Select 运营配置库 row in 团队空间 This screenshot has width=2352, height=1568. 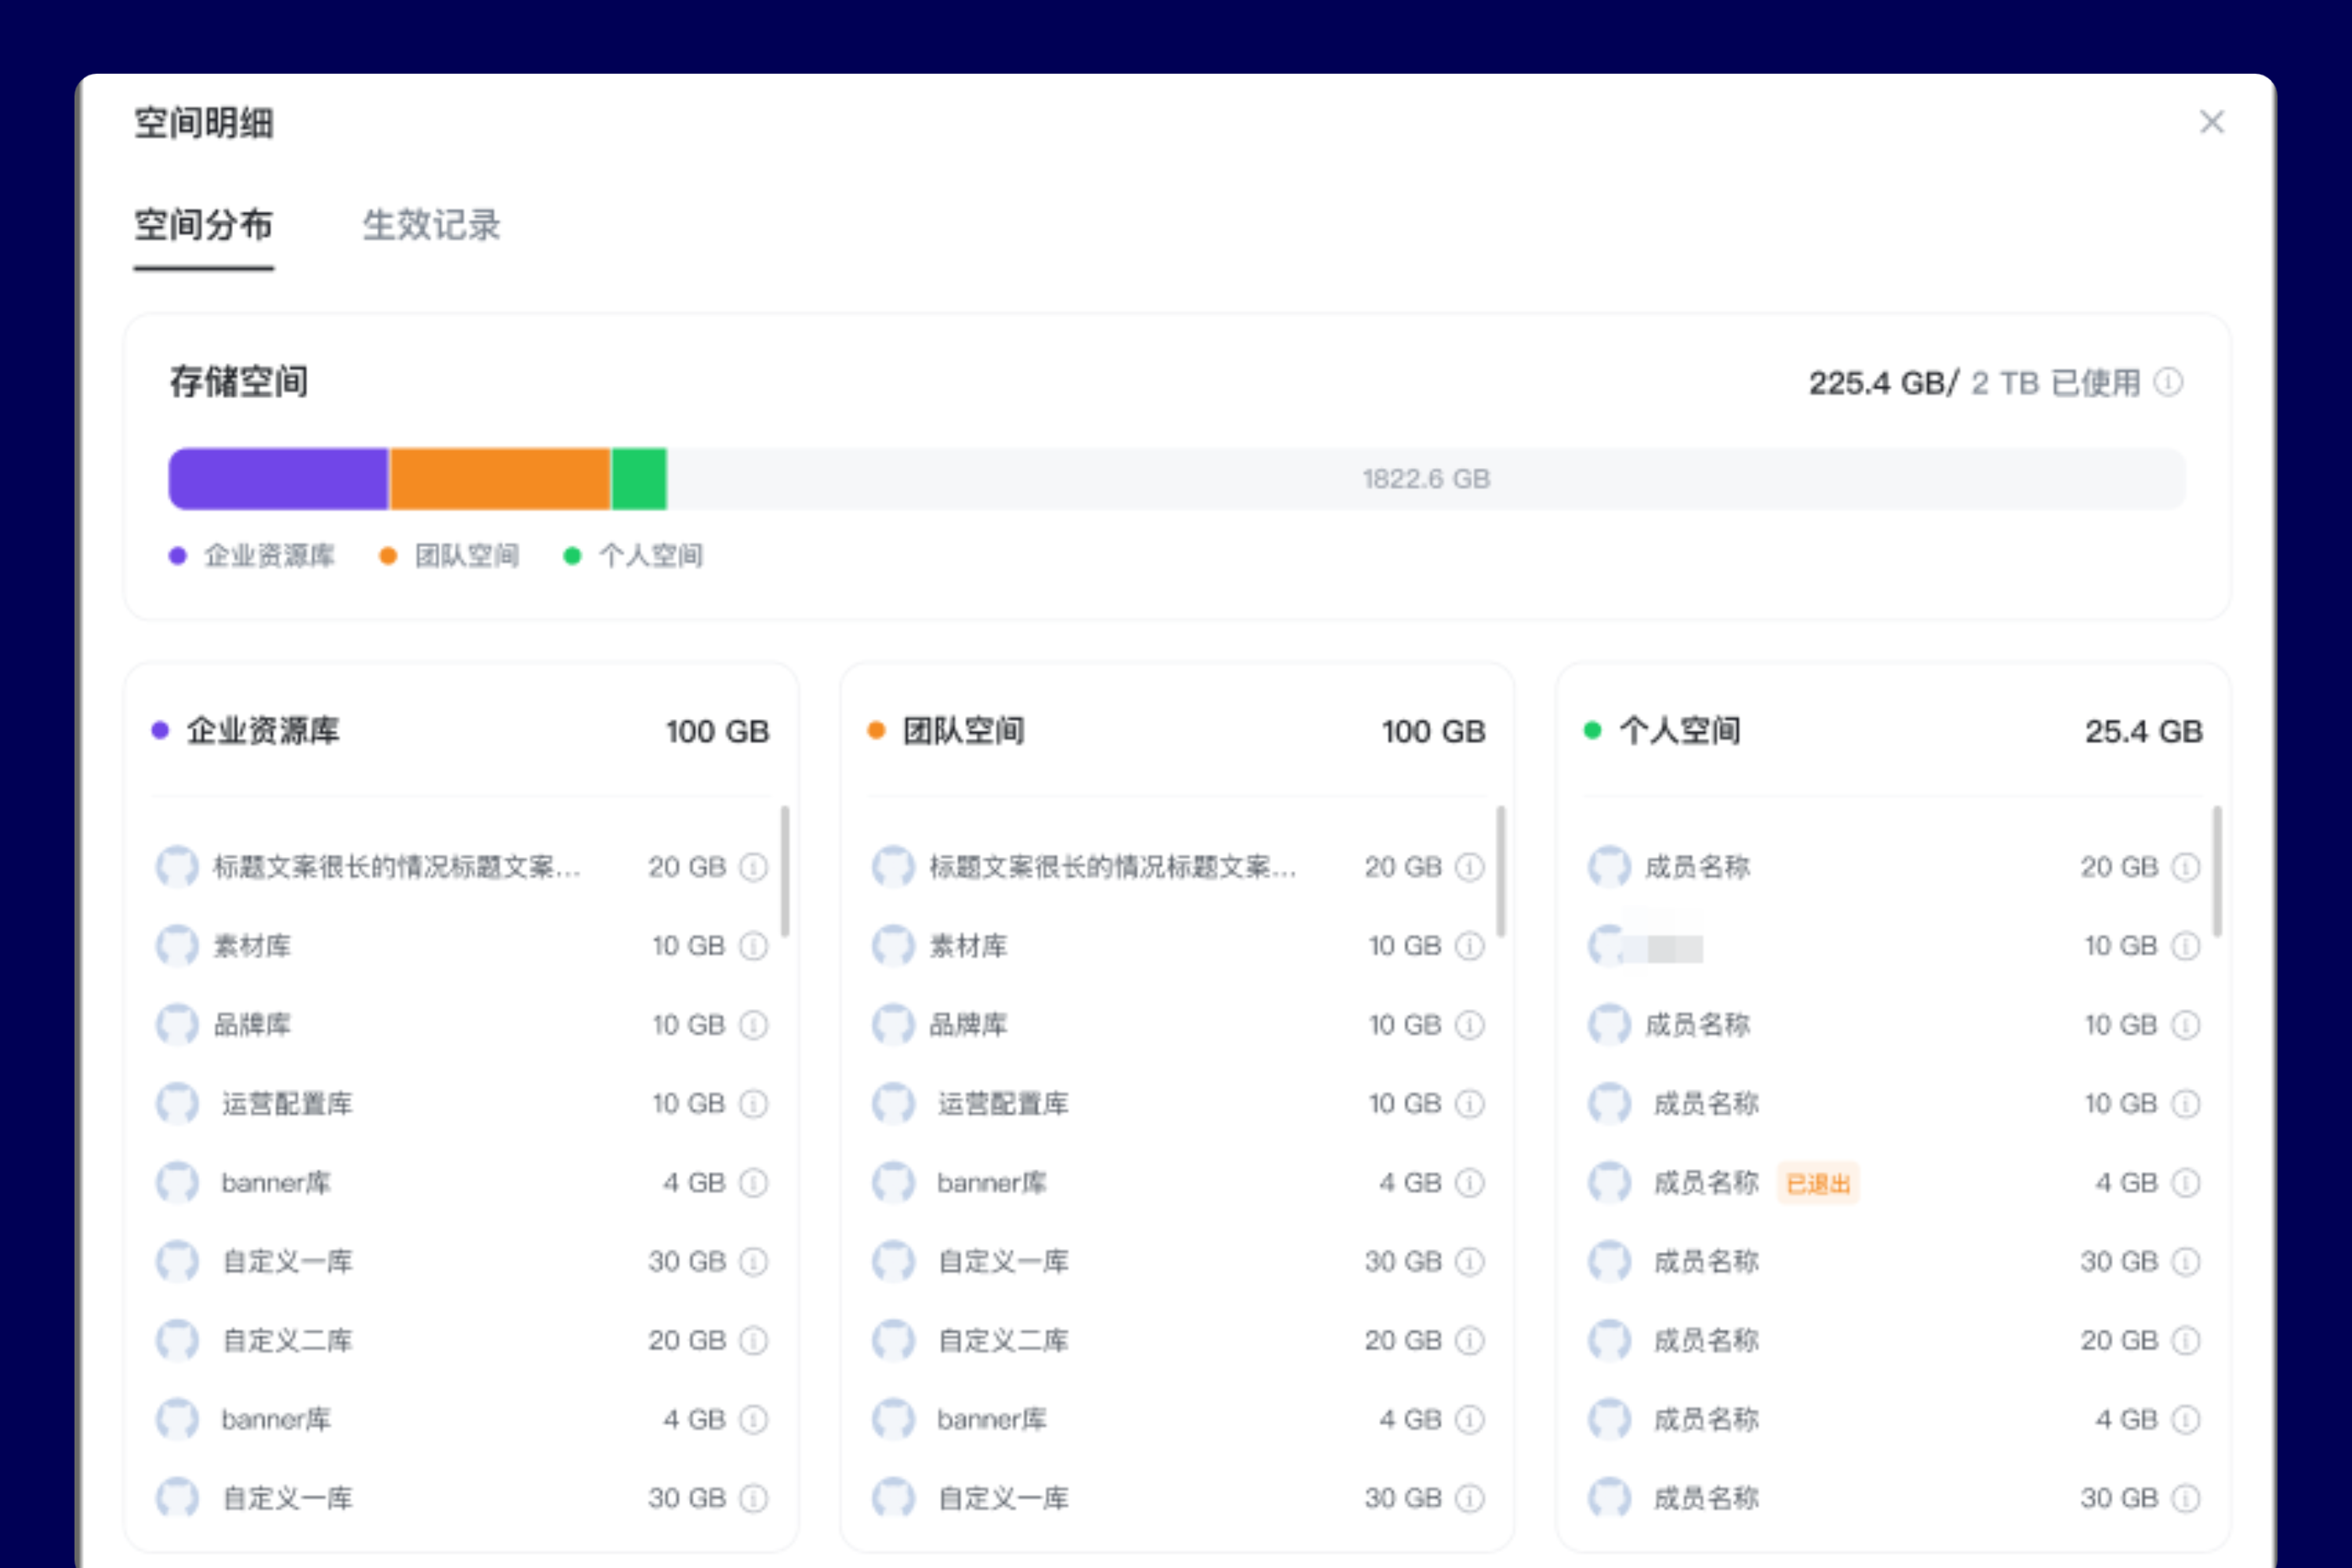[x=1177, y=1104]
